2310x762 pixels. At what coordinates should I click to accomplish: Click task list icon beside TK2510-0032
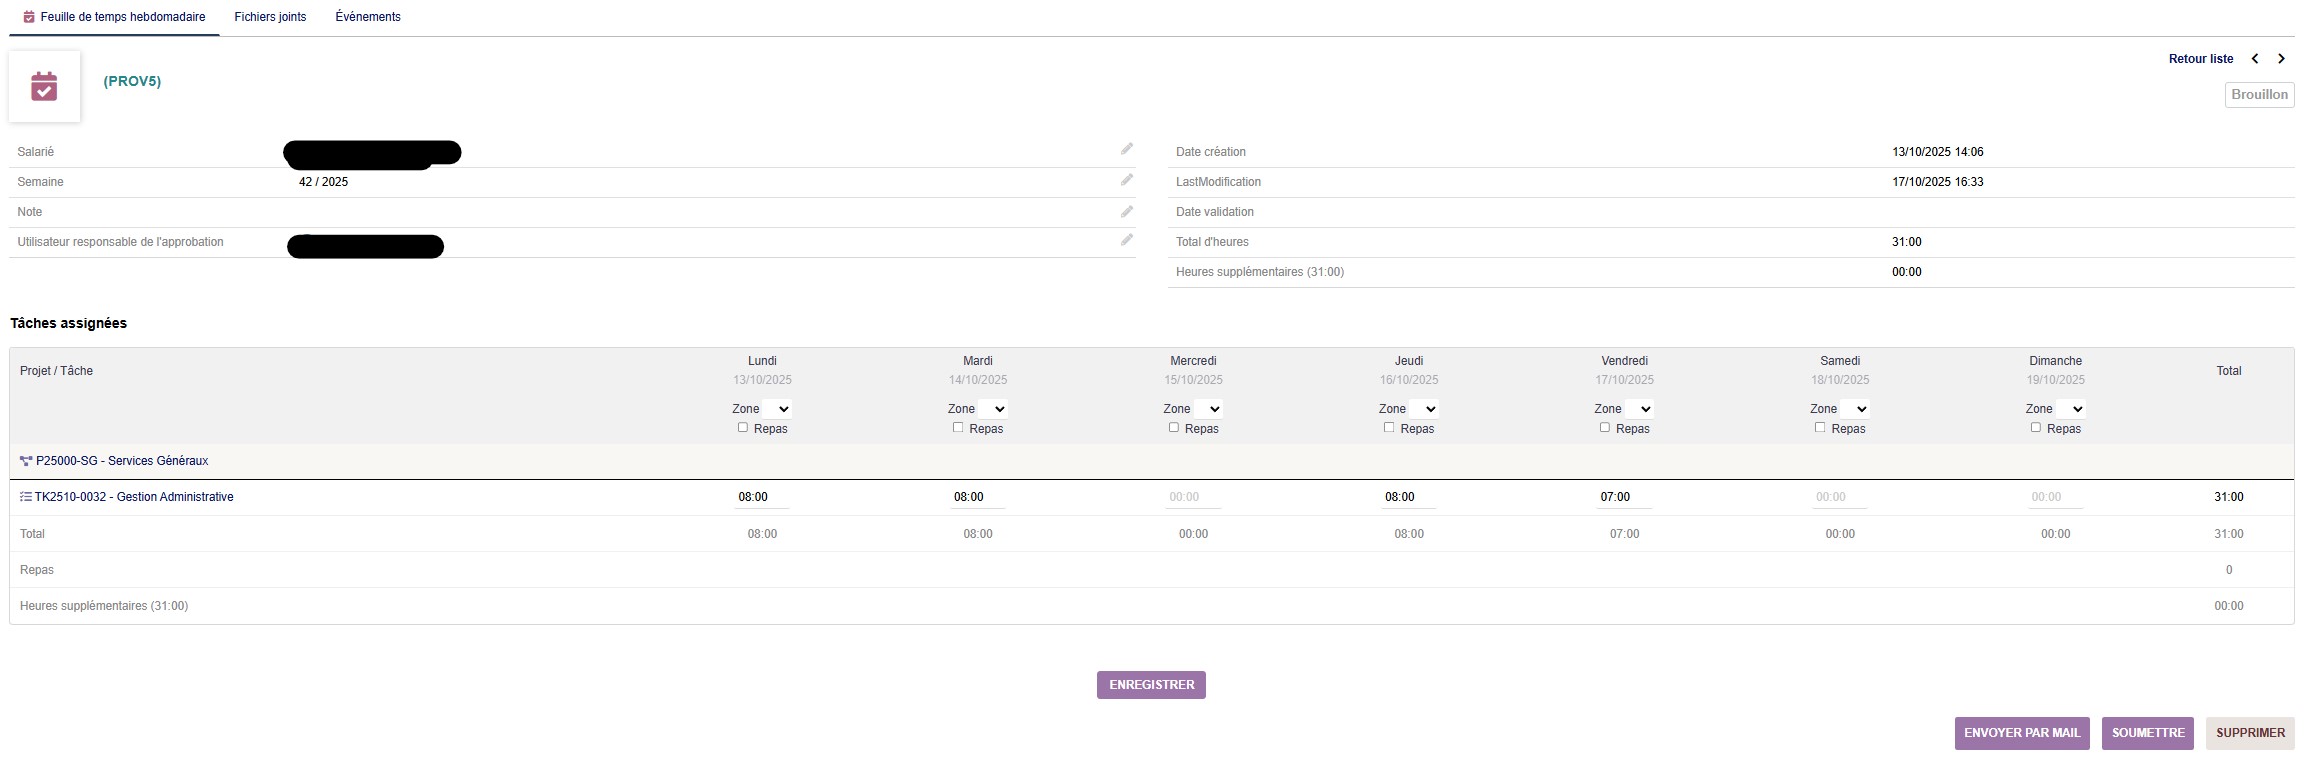coord(26,497)
